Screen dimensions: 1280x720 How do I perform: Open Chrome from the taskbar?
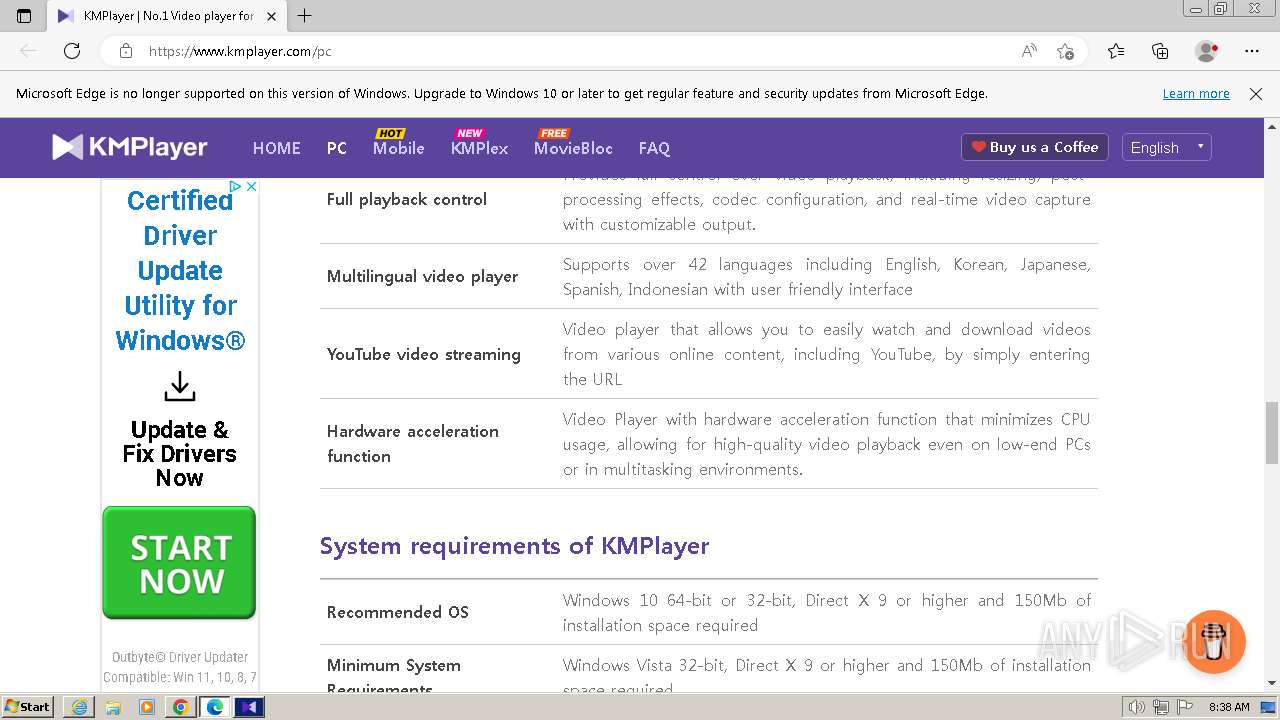180,707
